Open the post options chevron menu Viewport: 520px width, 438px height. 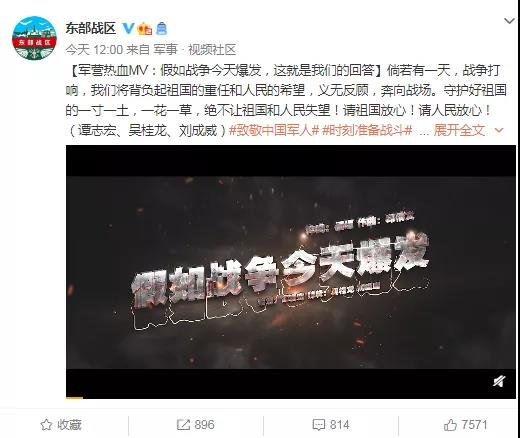pyautogui.click(x=509, y=21)
